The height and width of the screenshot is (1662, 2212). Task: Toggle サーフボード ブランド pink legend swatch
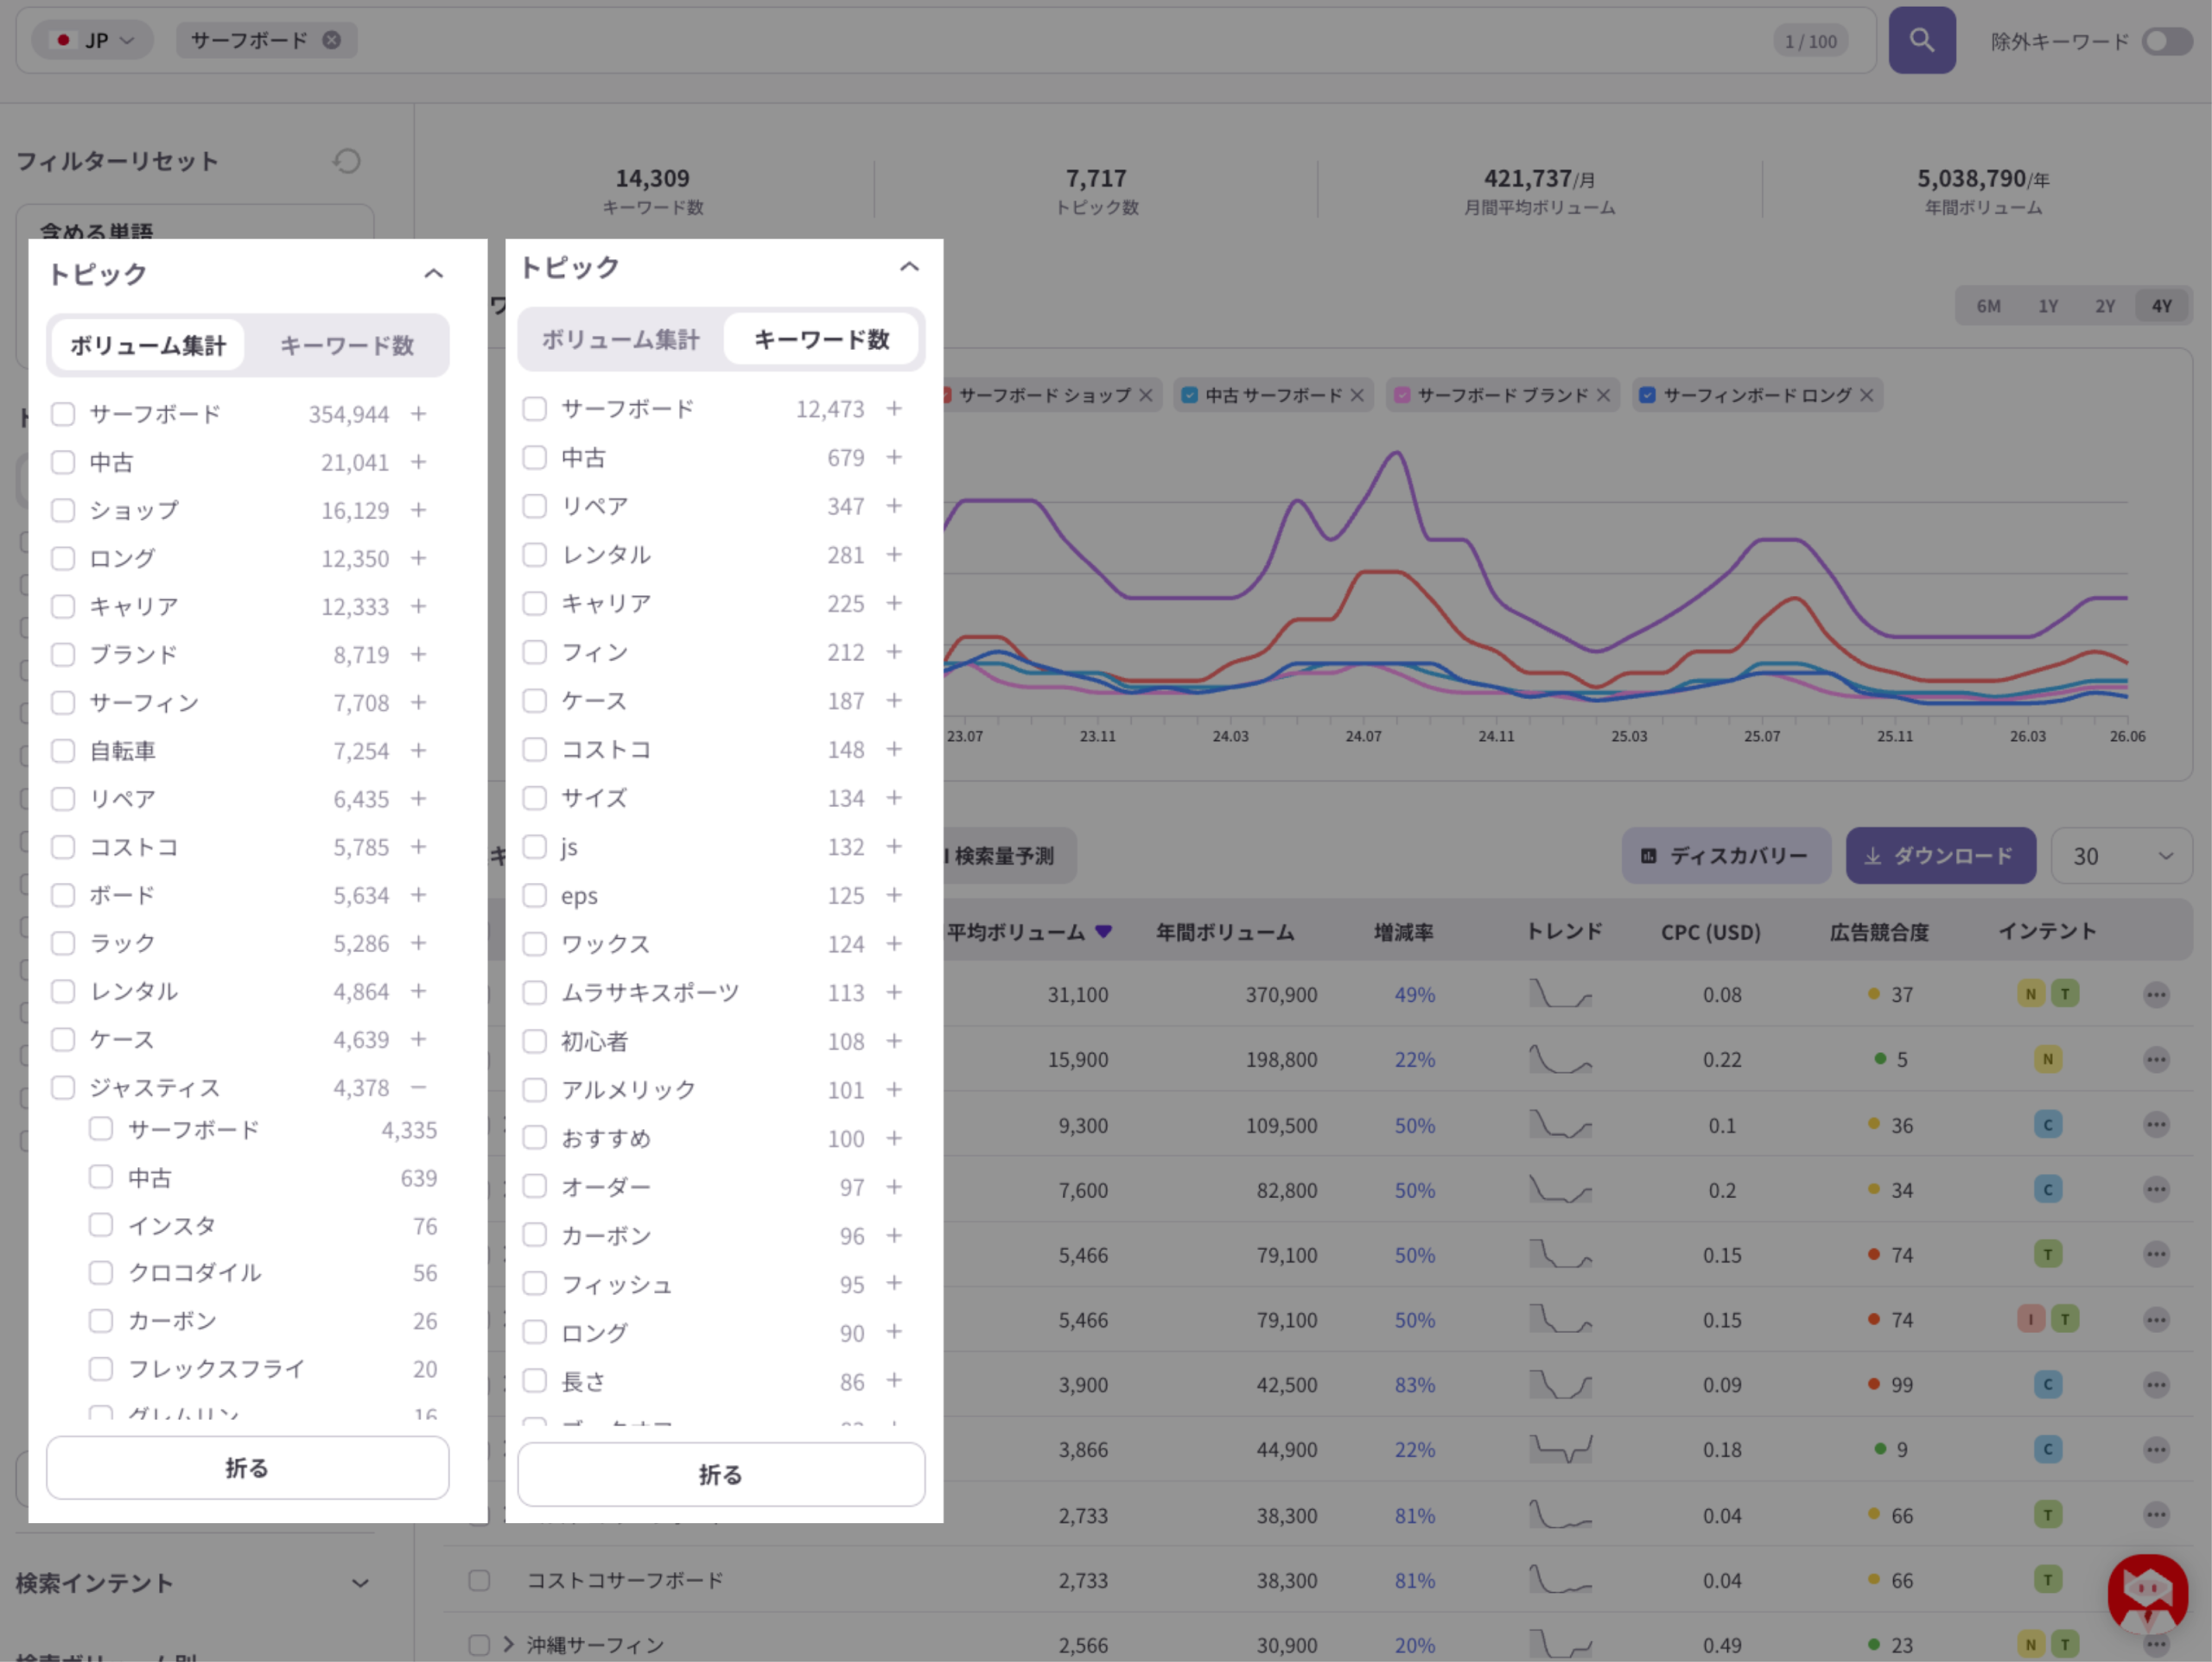click(x=1402, y=395)
